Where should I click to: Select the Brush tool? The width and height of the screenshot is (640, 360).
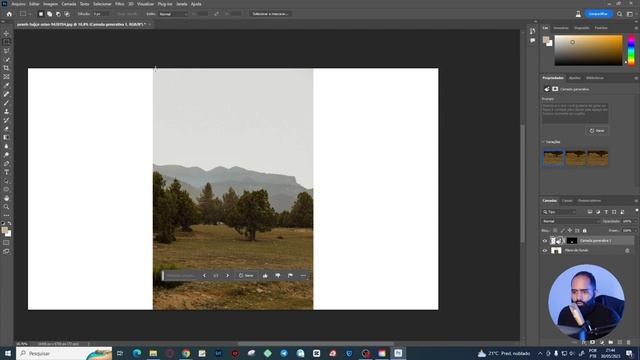[6, 103]
